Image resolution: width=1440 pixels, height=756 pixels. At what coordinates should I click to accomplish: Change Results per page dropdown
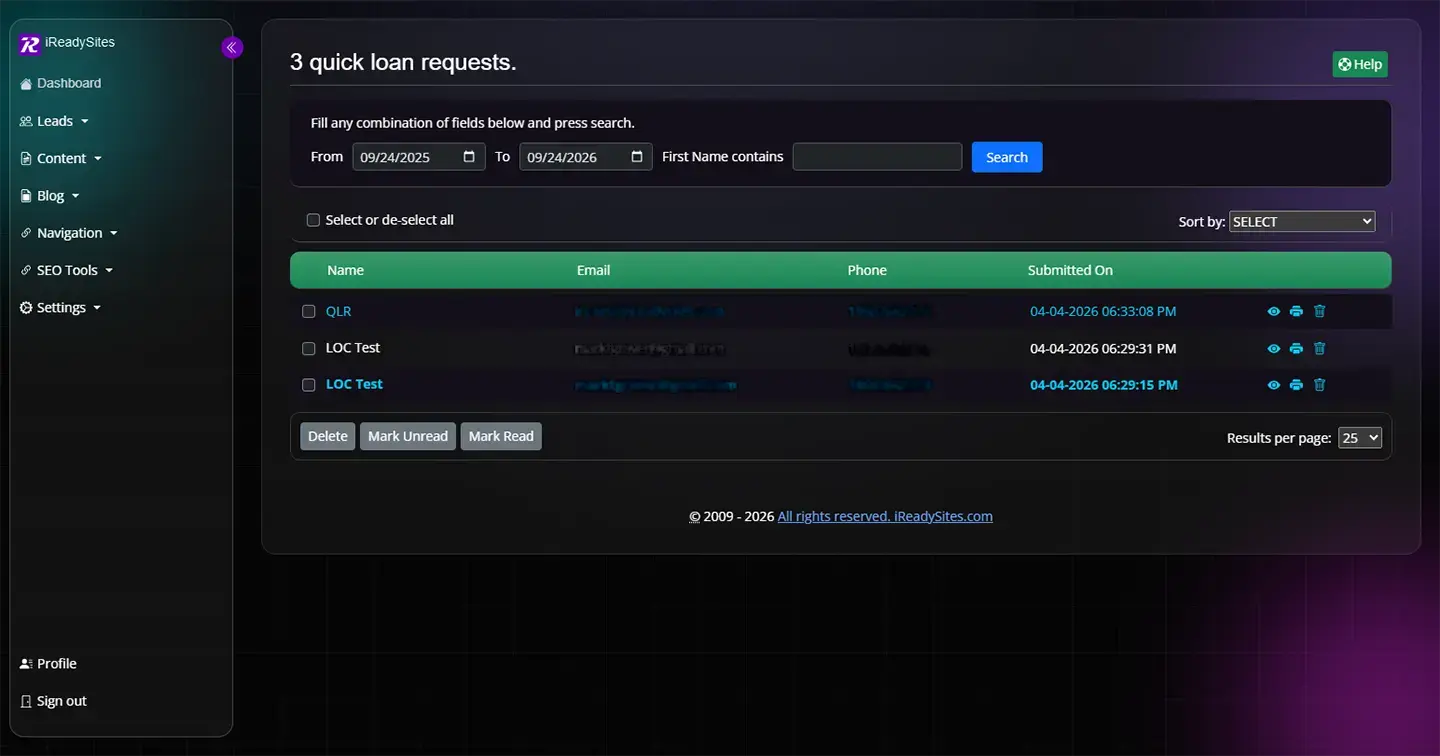point(1360,438)
